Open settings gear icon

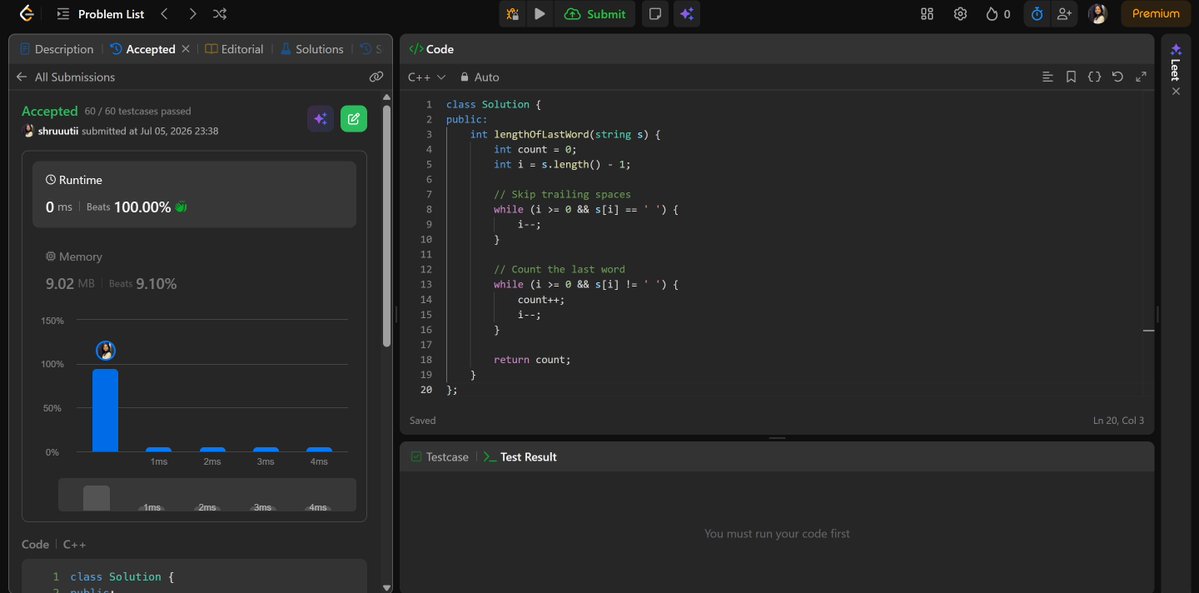[x=960, y=14]
